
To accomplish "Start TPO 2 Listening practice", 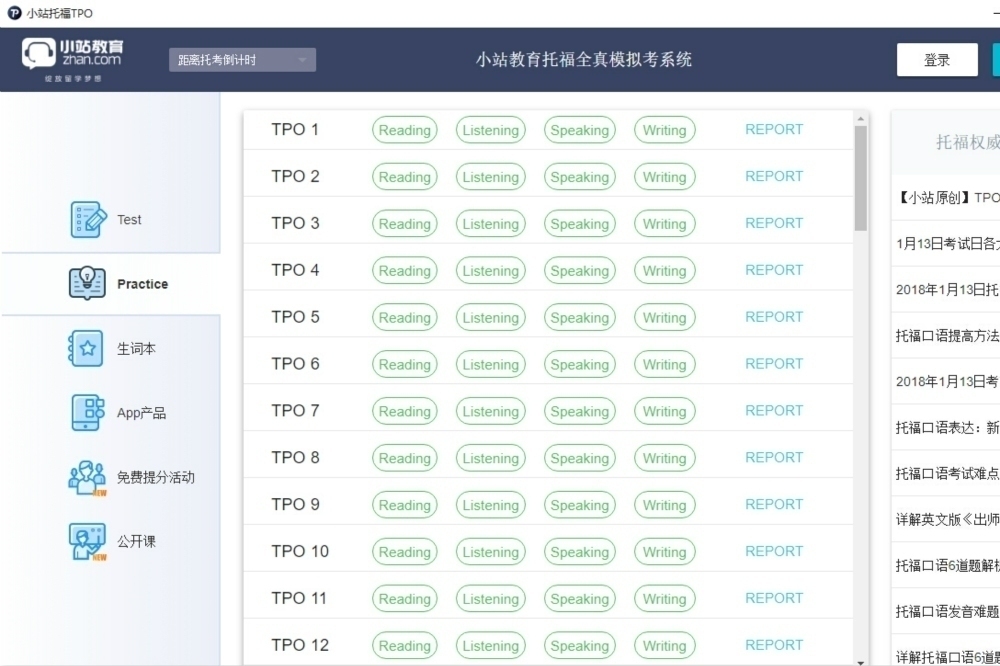I will pyautogui.click(x=490, y=177).
